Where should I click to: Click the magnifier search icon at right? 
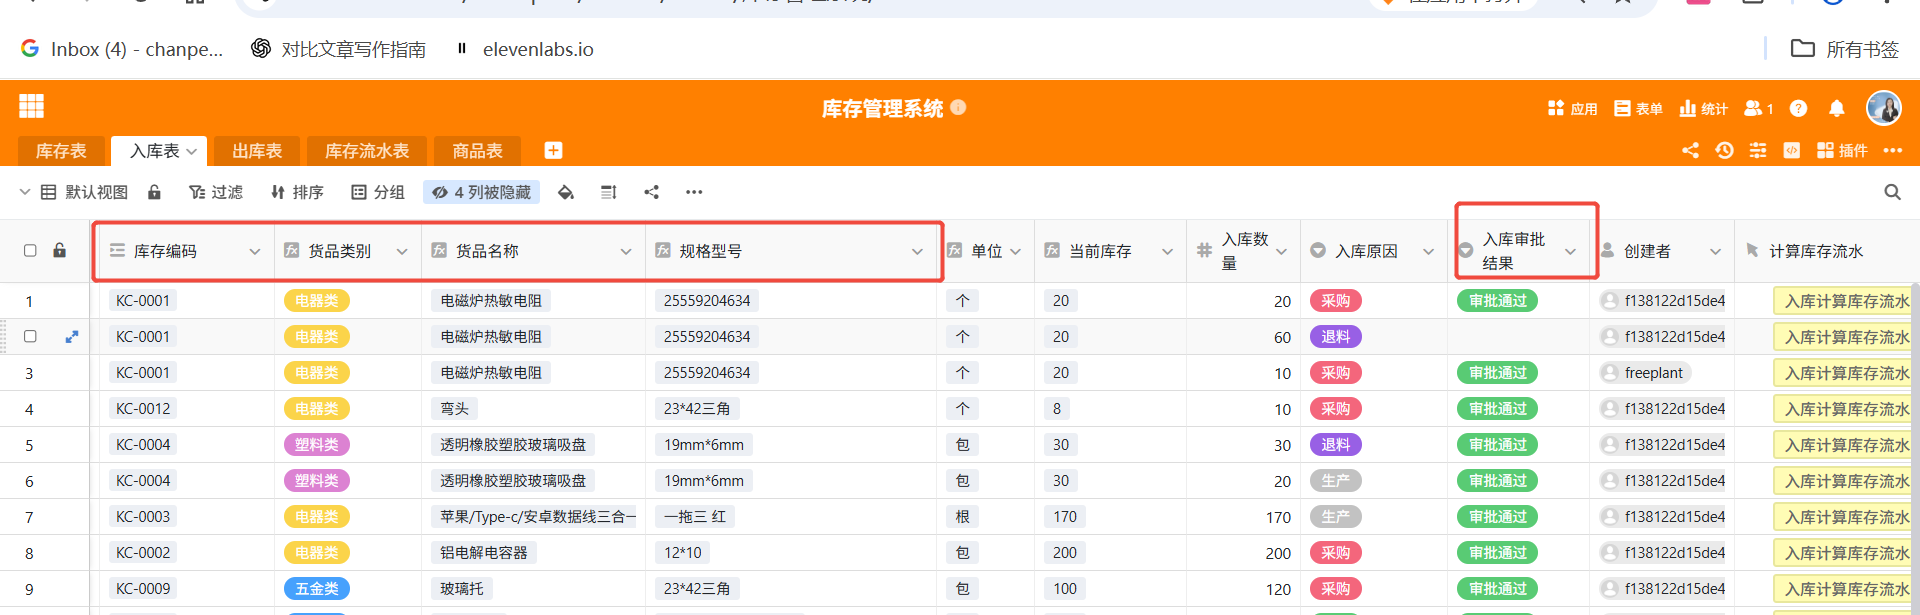coord(1892,192)
